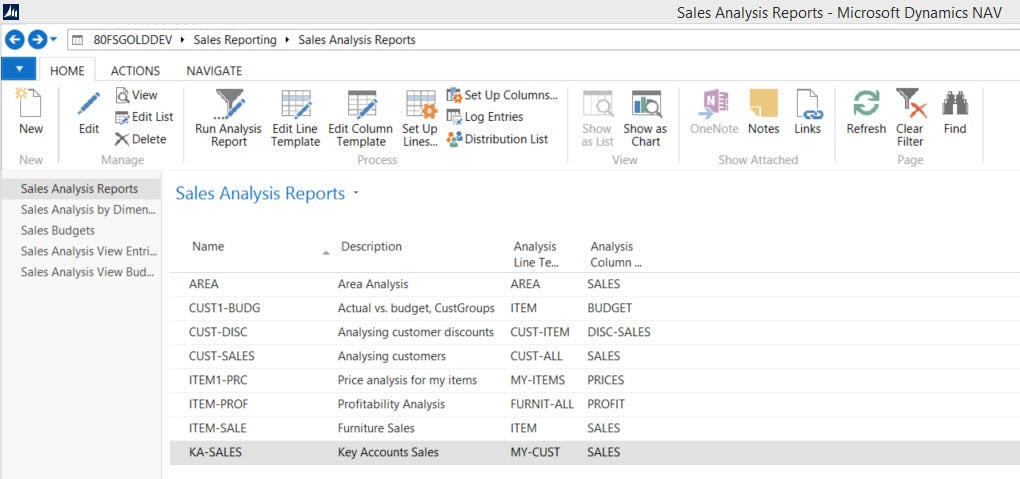Select ITEM1-PRC row
1020x479 pixels.
point(595,380)
